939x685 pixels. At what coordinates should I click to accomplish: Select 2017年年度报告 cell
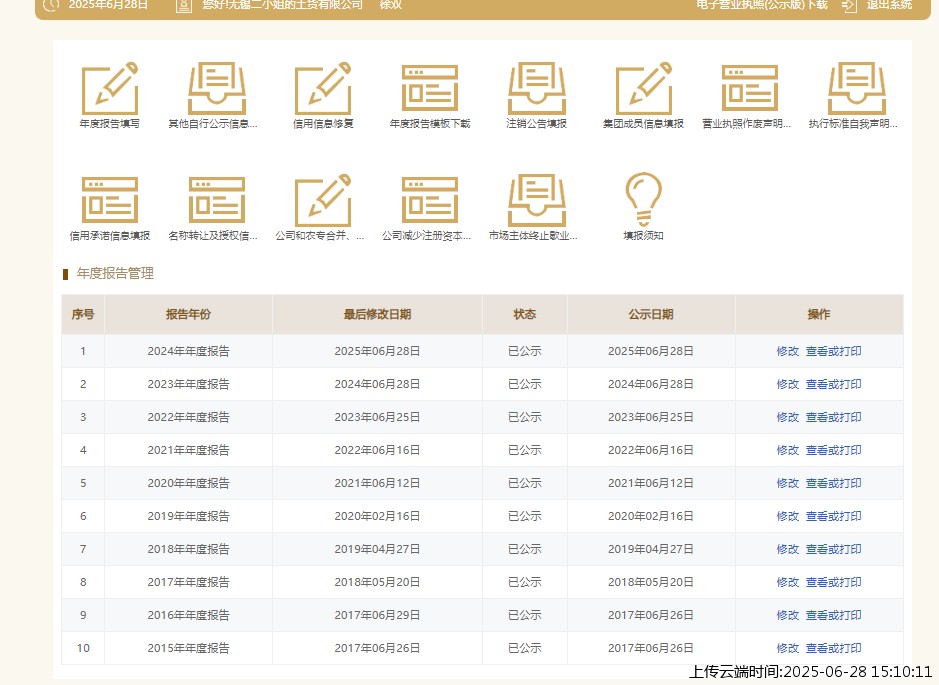click(x=189, y=581)
